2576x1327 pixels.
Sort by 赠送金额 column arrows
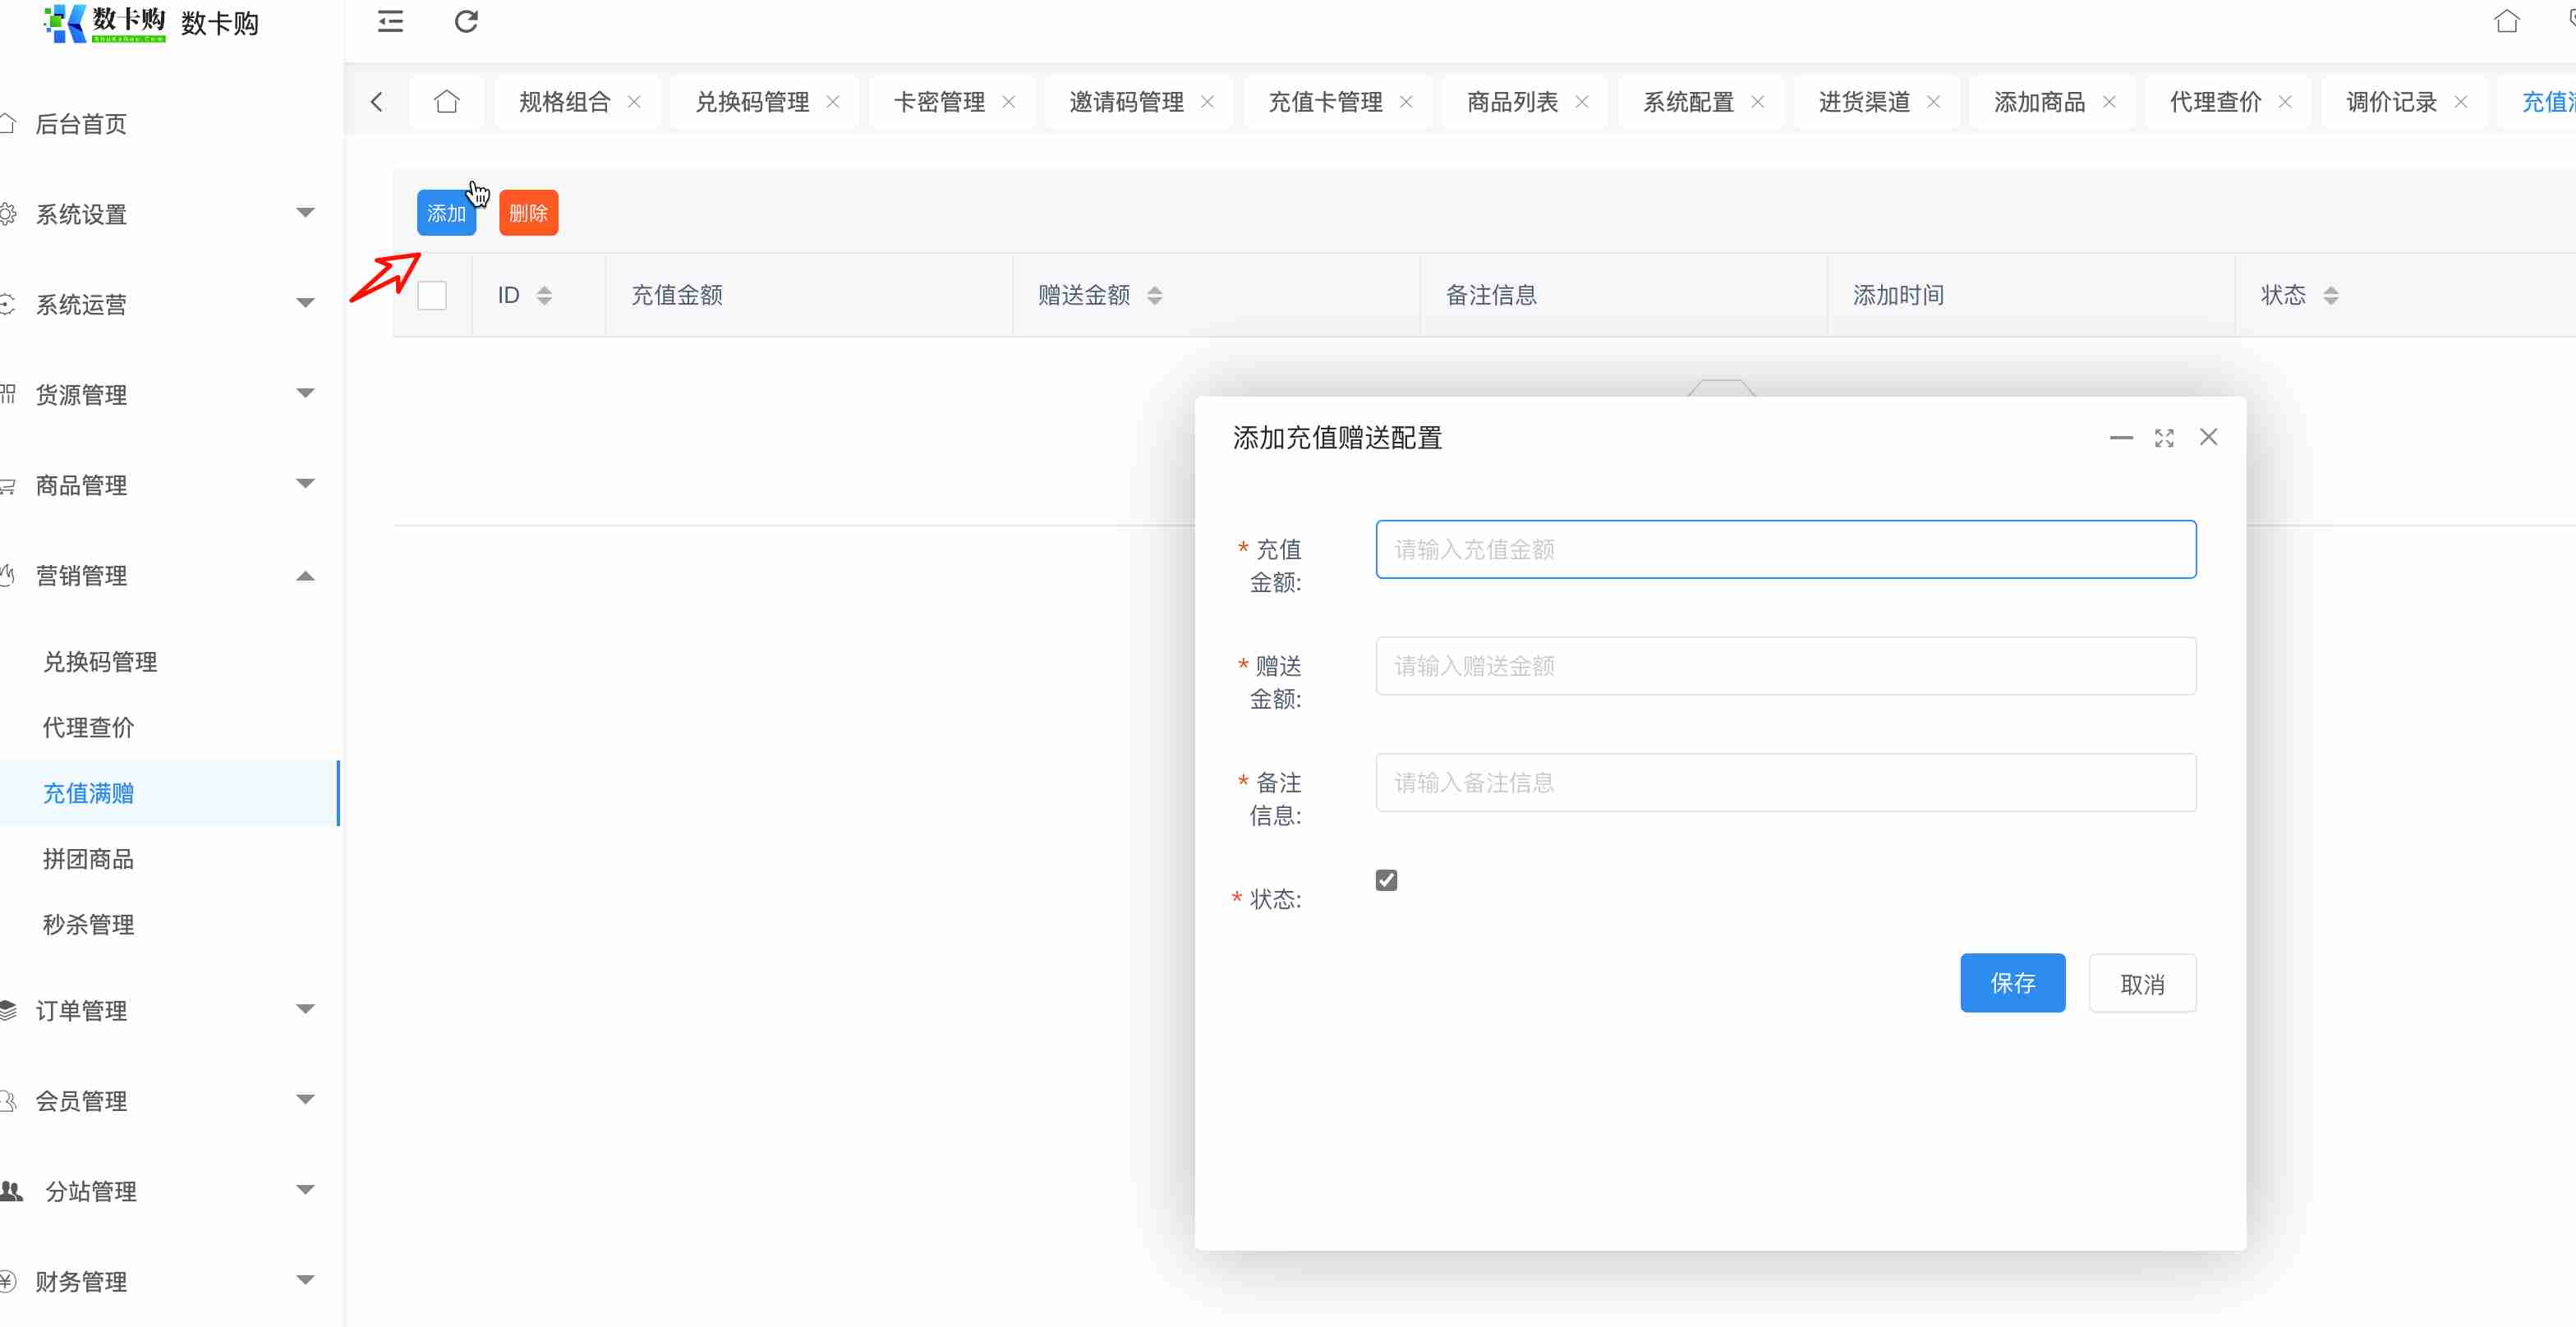coord(1154,295)
